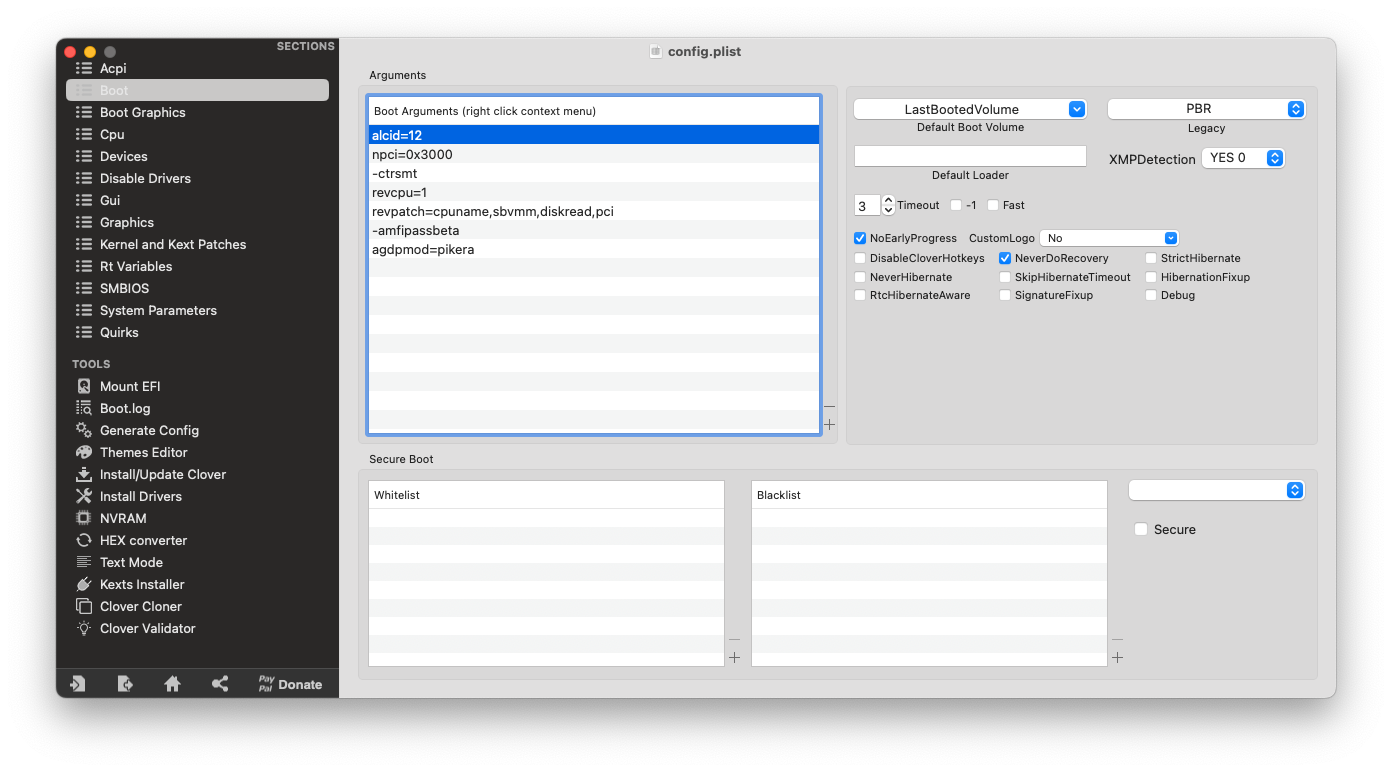This screenshot has width=1392, height=772.
Task: Add a Whitelist entry with plus
Action: (x=734, y=657)
